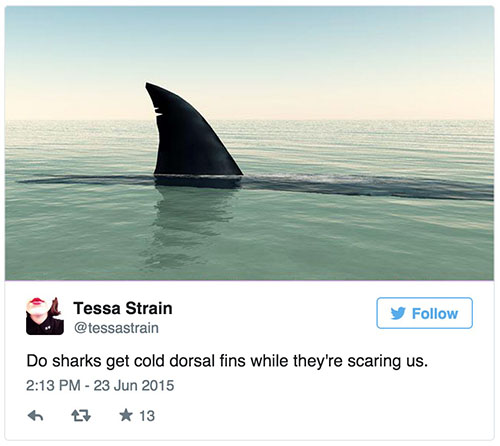This screenshot has width=500, height=446.
Task: Select the word 'dorsal' in the tweet
Action: click(x=192, y=361)
